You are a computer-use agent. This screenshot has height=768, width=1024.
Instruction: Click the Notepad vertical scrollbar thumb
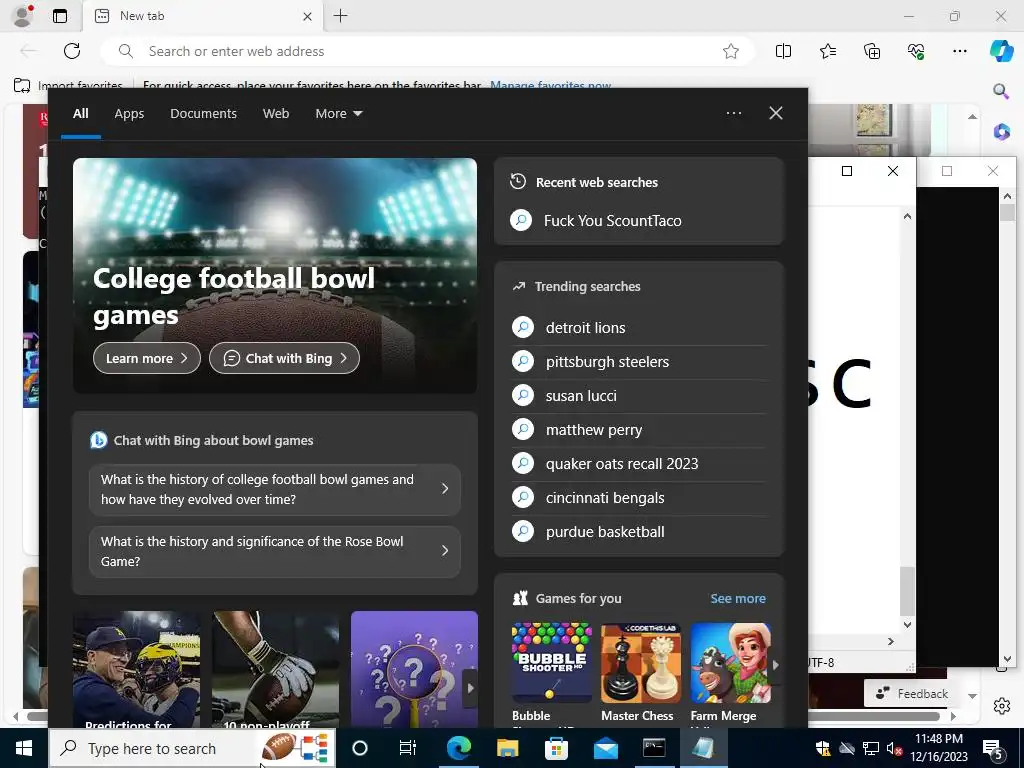coord(907,591)
